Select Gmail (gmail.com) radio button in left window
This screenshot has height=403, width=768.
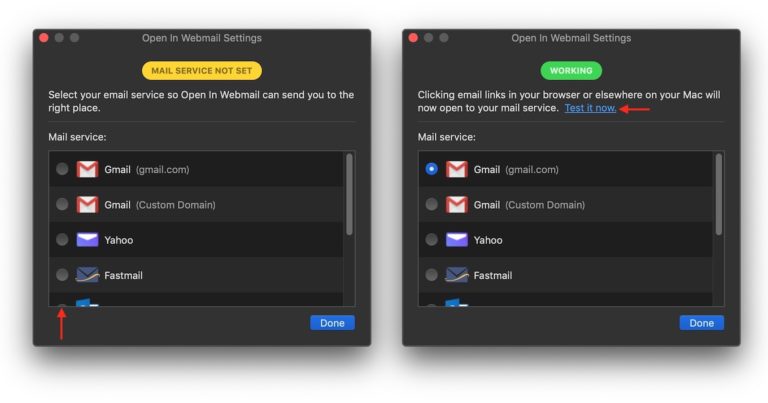point(62,169)
